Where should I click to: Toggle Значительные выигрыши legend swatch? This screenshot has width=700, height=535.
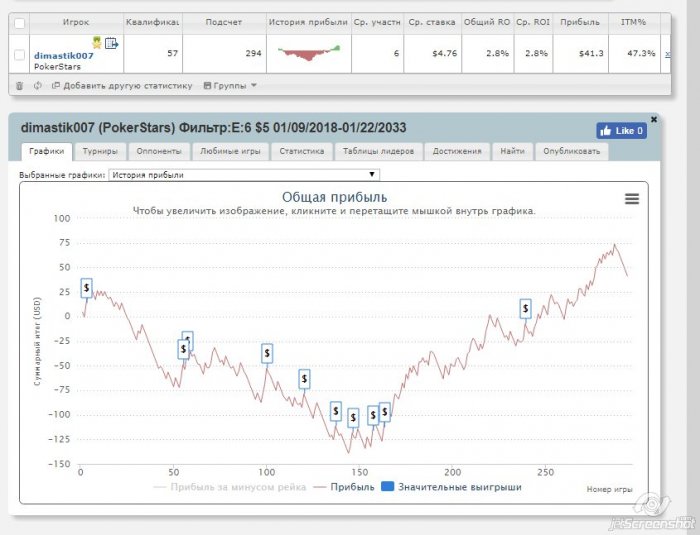tap(388, 486)
